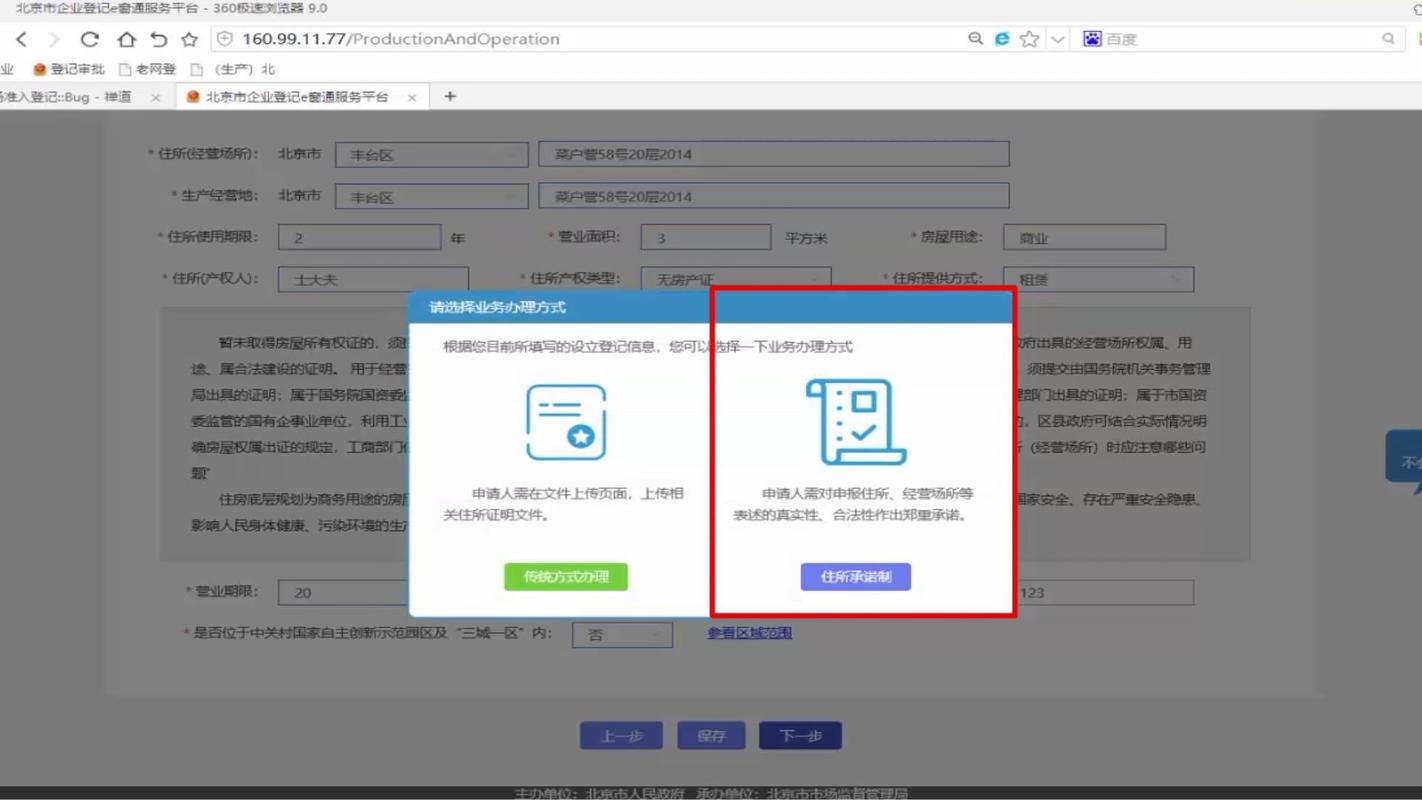Open the browser home page icon
The width and height of the screenshot is (1422, 800).
click(126, 39)
